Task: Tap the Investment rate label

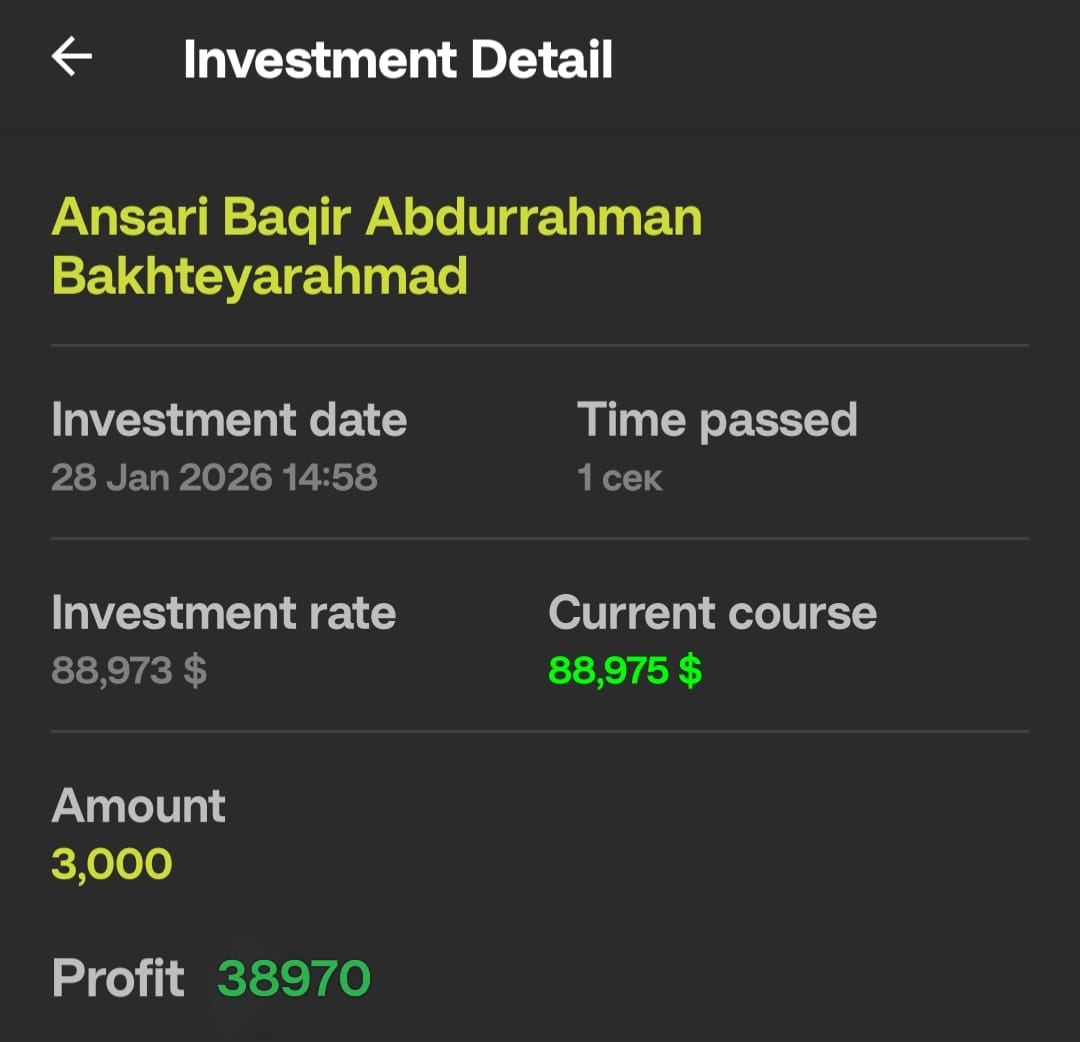Action: [x=223, y=613]
